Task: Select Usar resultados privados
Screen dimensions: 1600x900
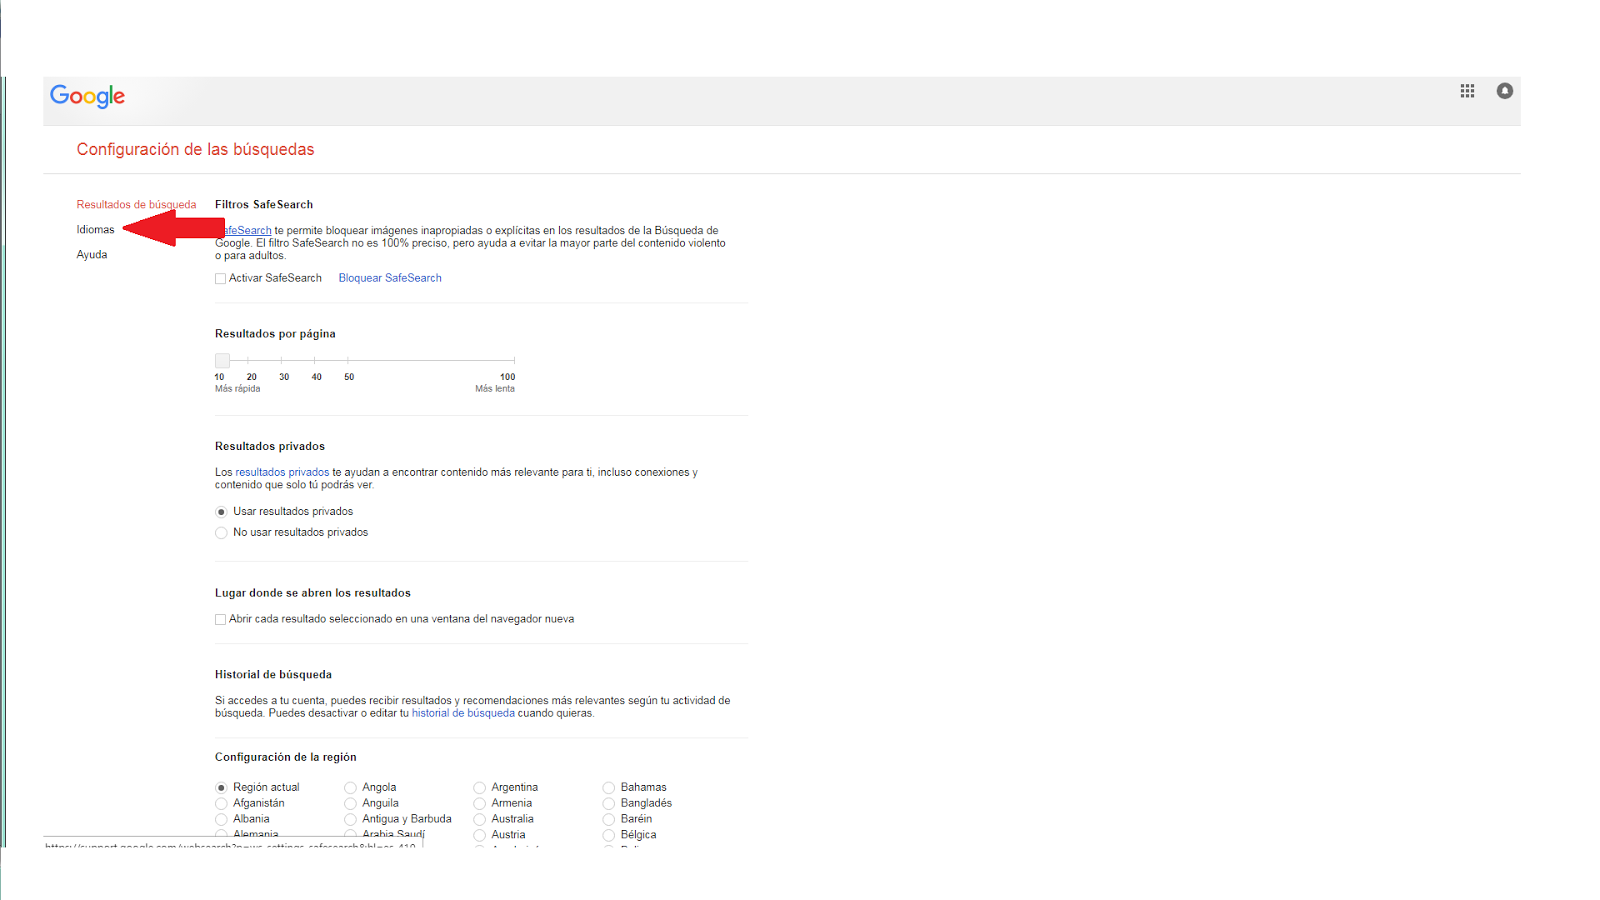Action: click(x=221, y=512)
